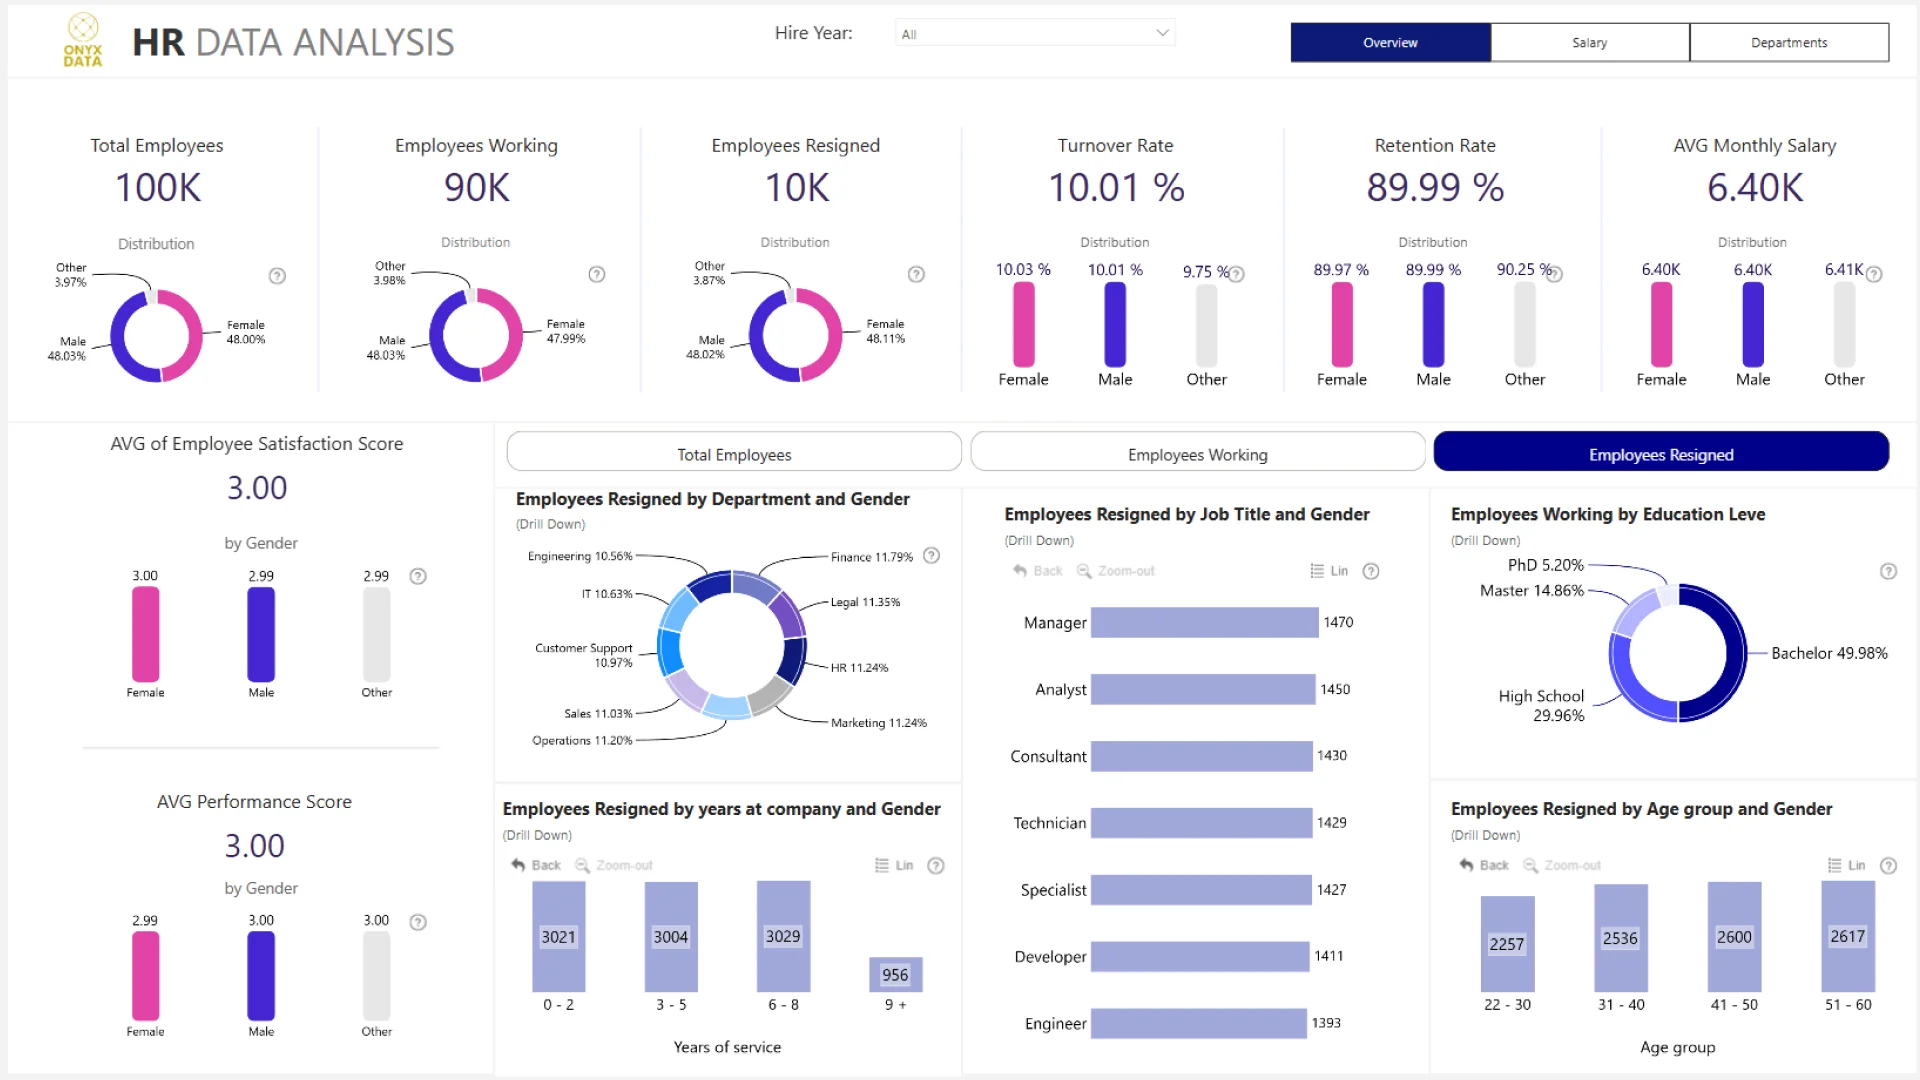Open help icon for Satisfaction Score by Gender

click(418, 576)
